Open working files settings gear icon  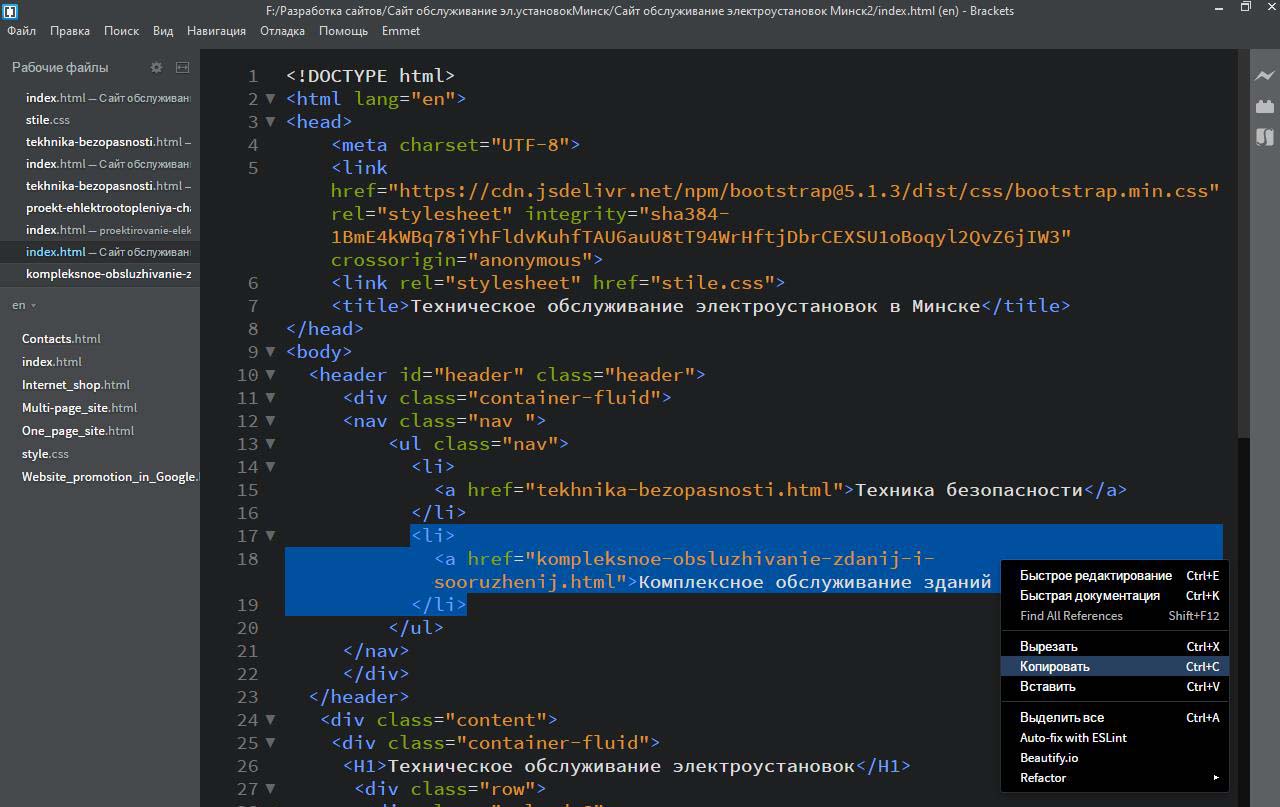pos(156,67)
